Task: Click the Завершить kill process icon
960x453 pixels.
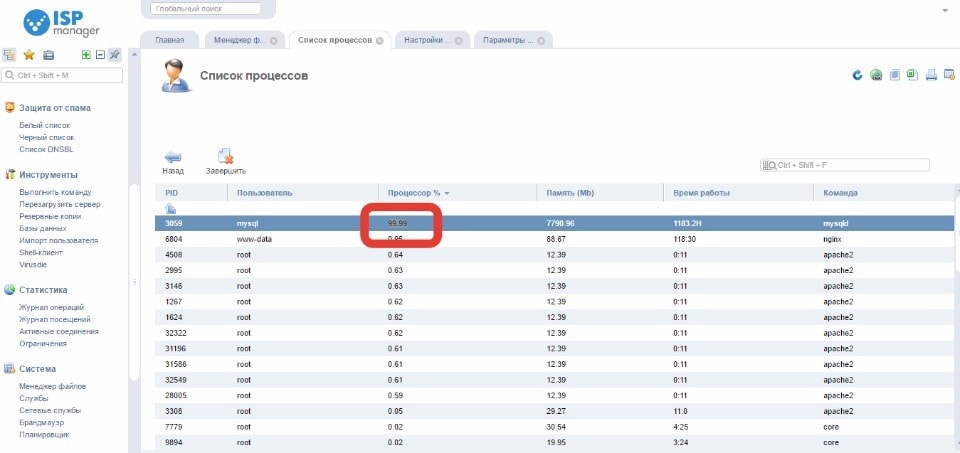Action: coord(225,156)
